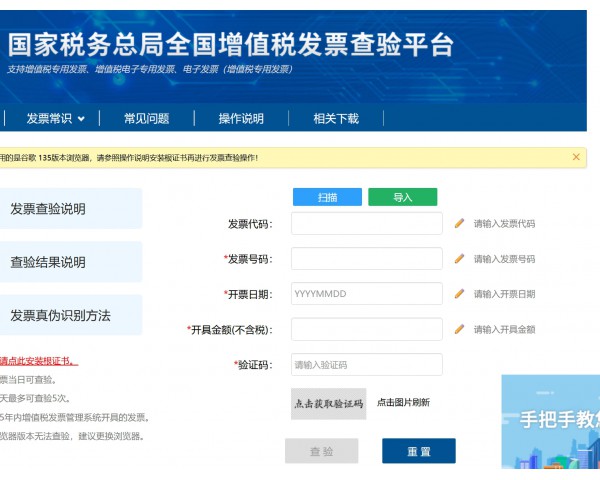Click the green 导入 button
Image resolution: width=600 pixels, height=480 pixels.
tap(403, 197)
